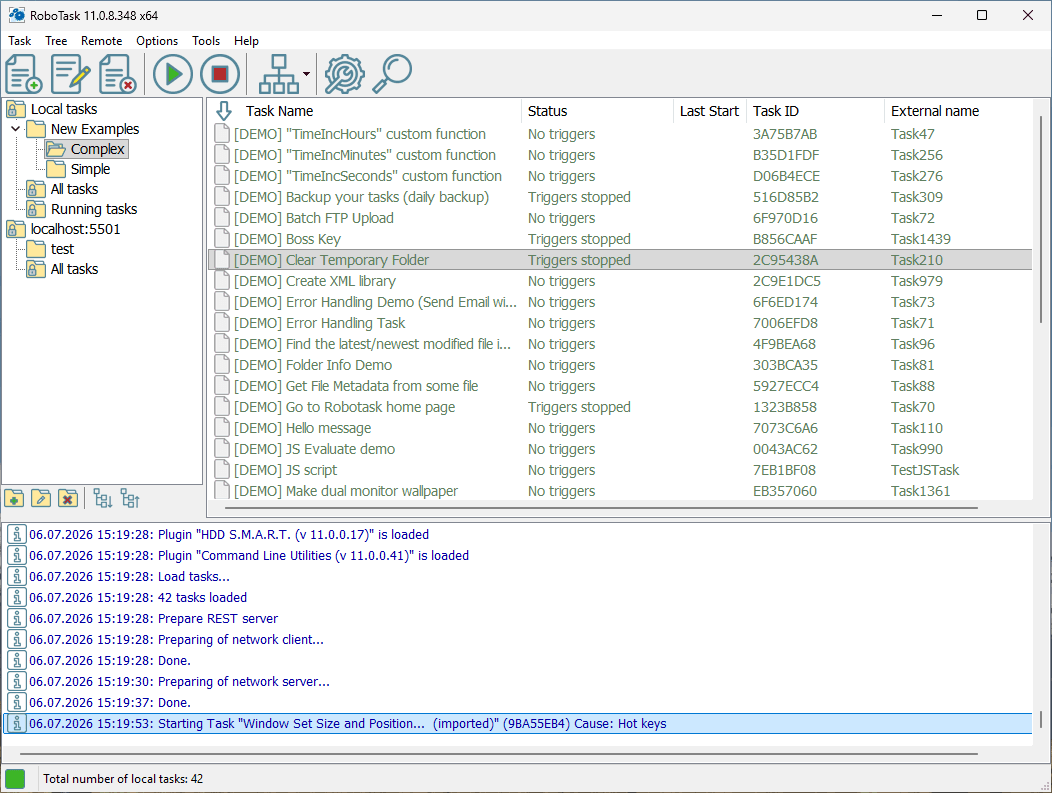Click the magnifying glass search icon
The image size is (1052, 793).
(x=392, y=74)
